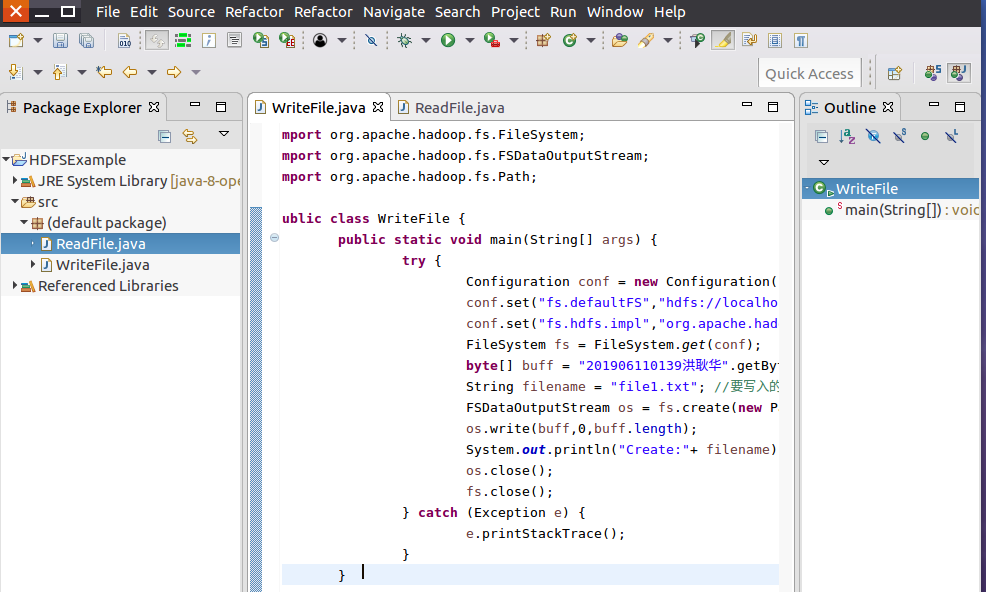This screenshot has width=986, height=592.
Task: Click the run with red grid icon
Action: coord(287,41)
